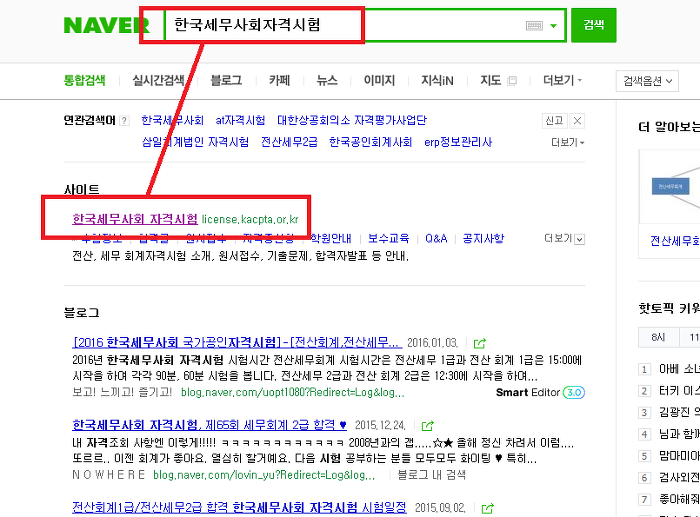This screenshot has height=517, width=700.
Task: Open the 보수교육 sublink
Action: tap(388, 238)
